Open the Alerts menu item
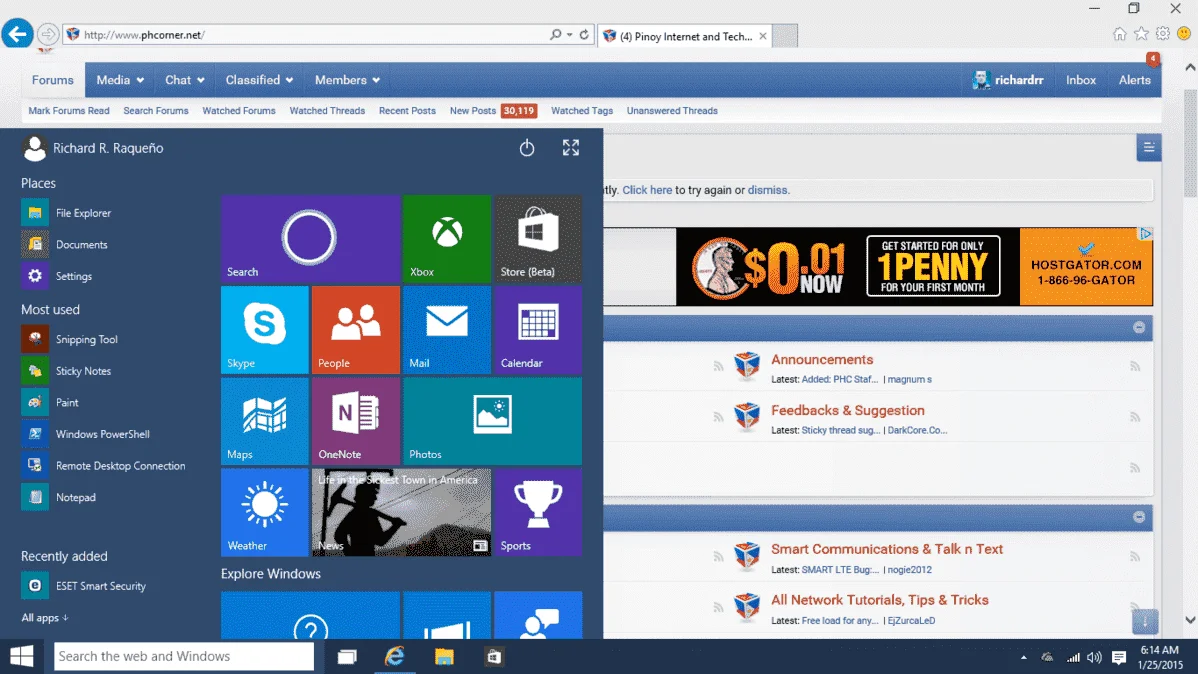The width and height of the screenshot is (1198, 674). [1135, 80]
